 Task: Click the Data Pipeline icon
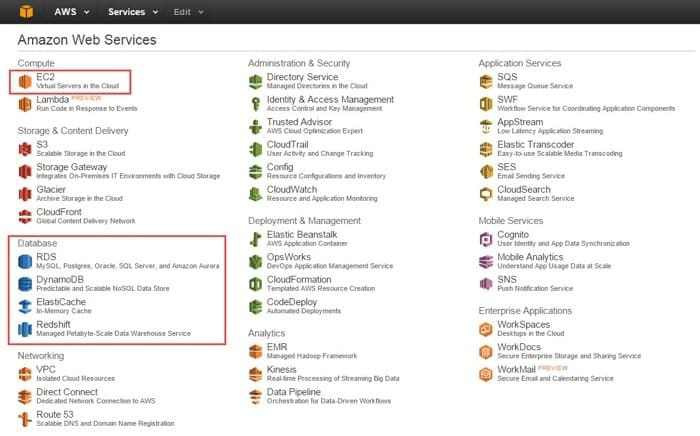[255, 396]
